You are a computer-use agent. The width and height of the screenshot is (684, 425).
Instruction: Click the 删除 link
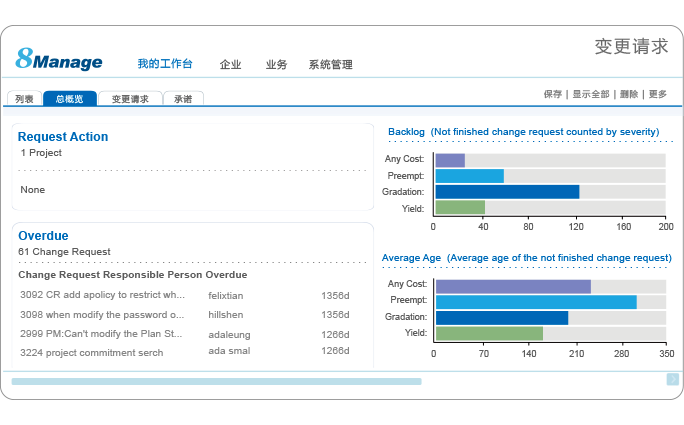pos(628,94)
